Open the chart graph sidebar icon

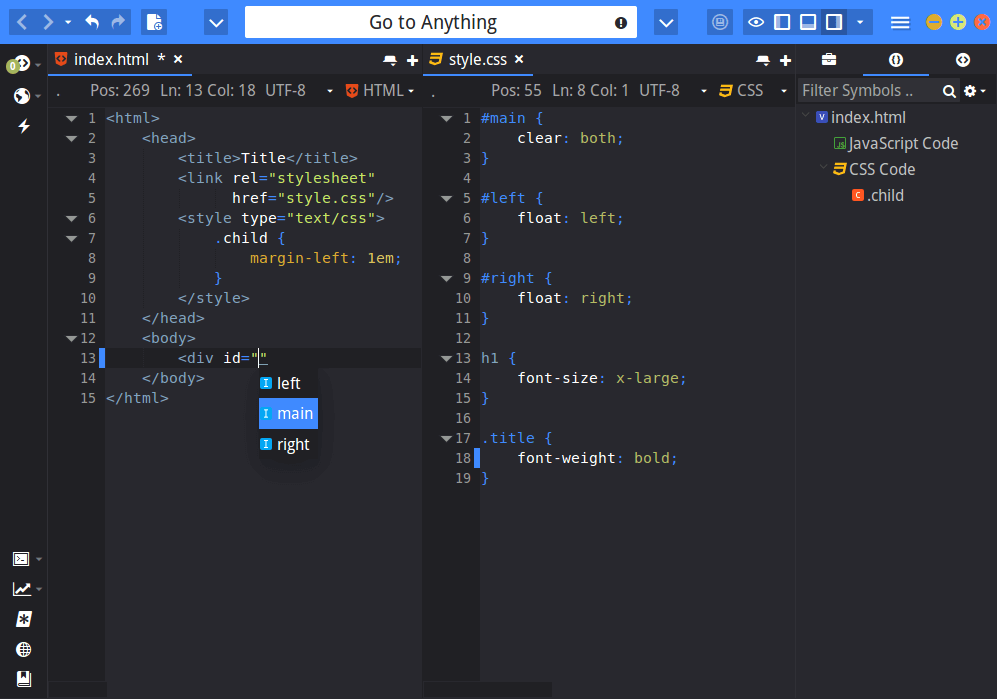pos(22,589)
